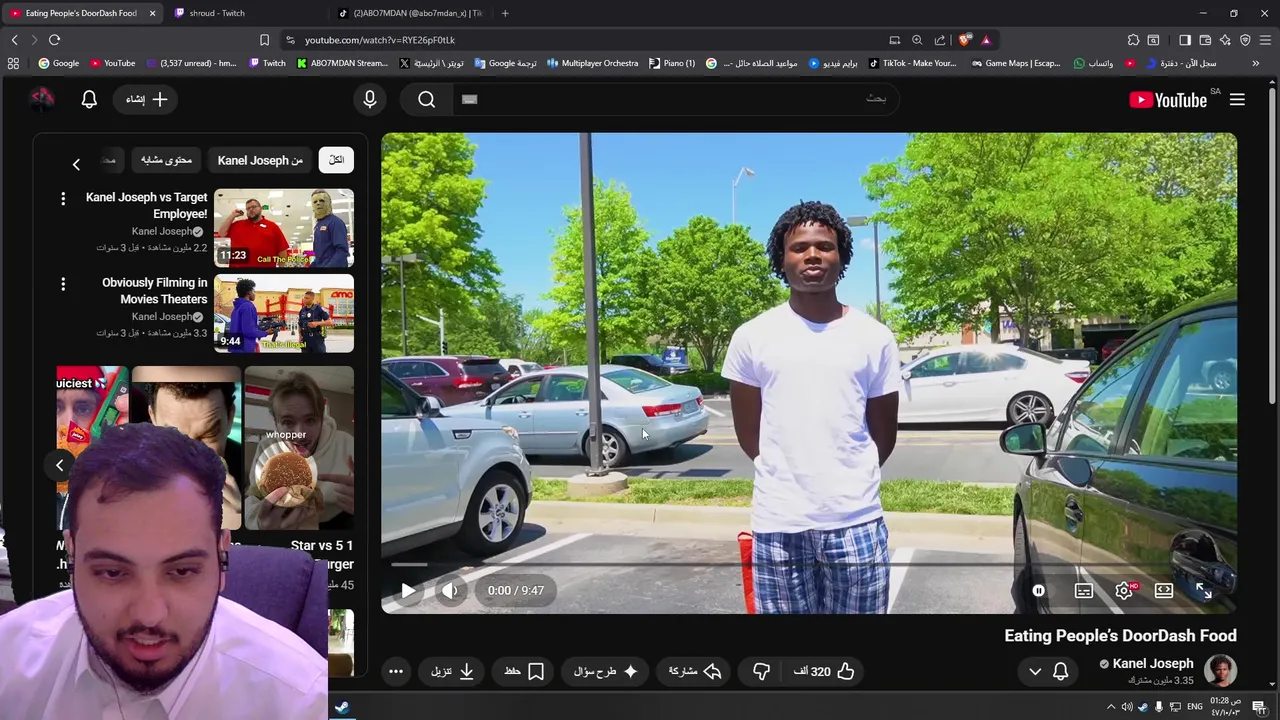The image size is (1280, 720).
Task: Expand the subscription options chevron
Action: (1035, 672)
